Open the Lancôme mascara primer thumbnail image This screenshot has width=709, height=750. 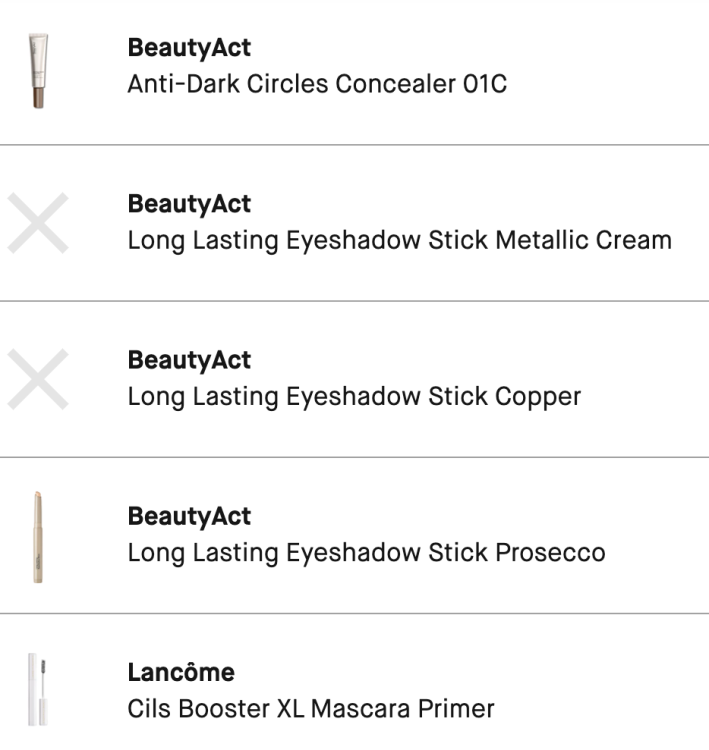(x=38, y=690)
